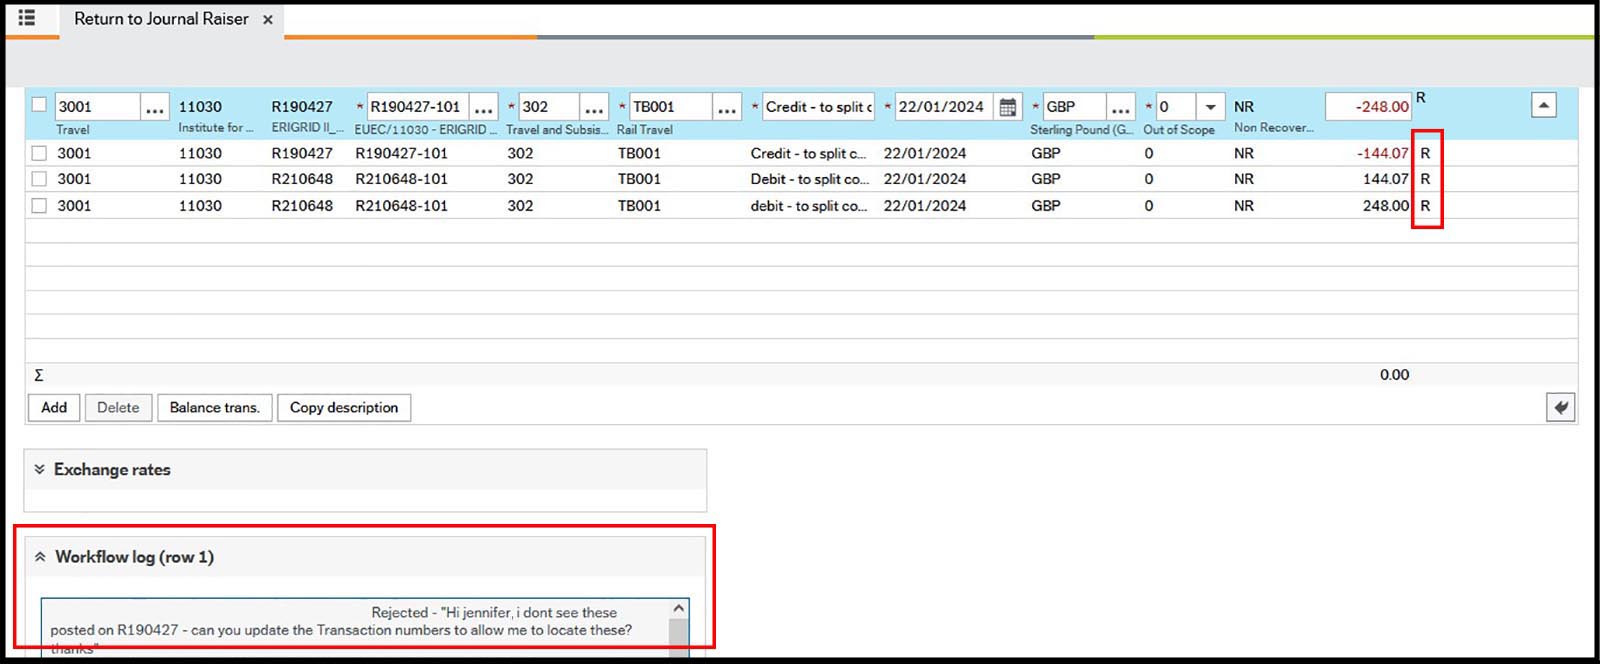The image size is (1600, 664).
Task: Open the tax code 0 dropdown arrow
Action: pos(1210,107)
